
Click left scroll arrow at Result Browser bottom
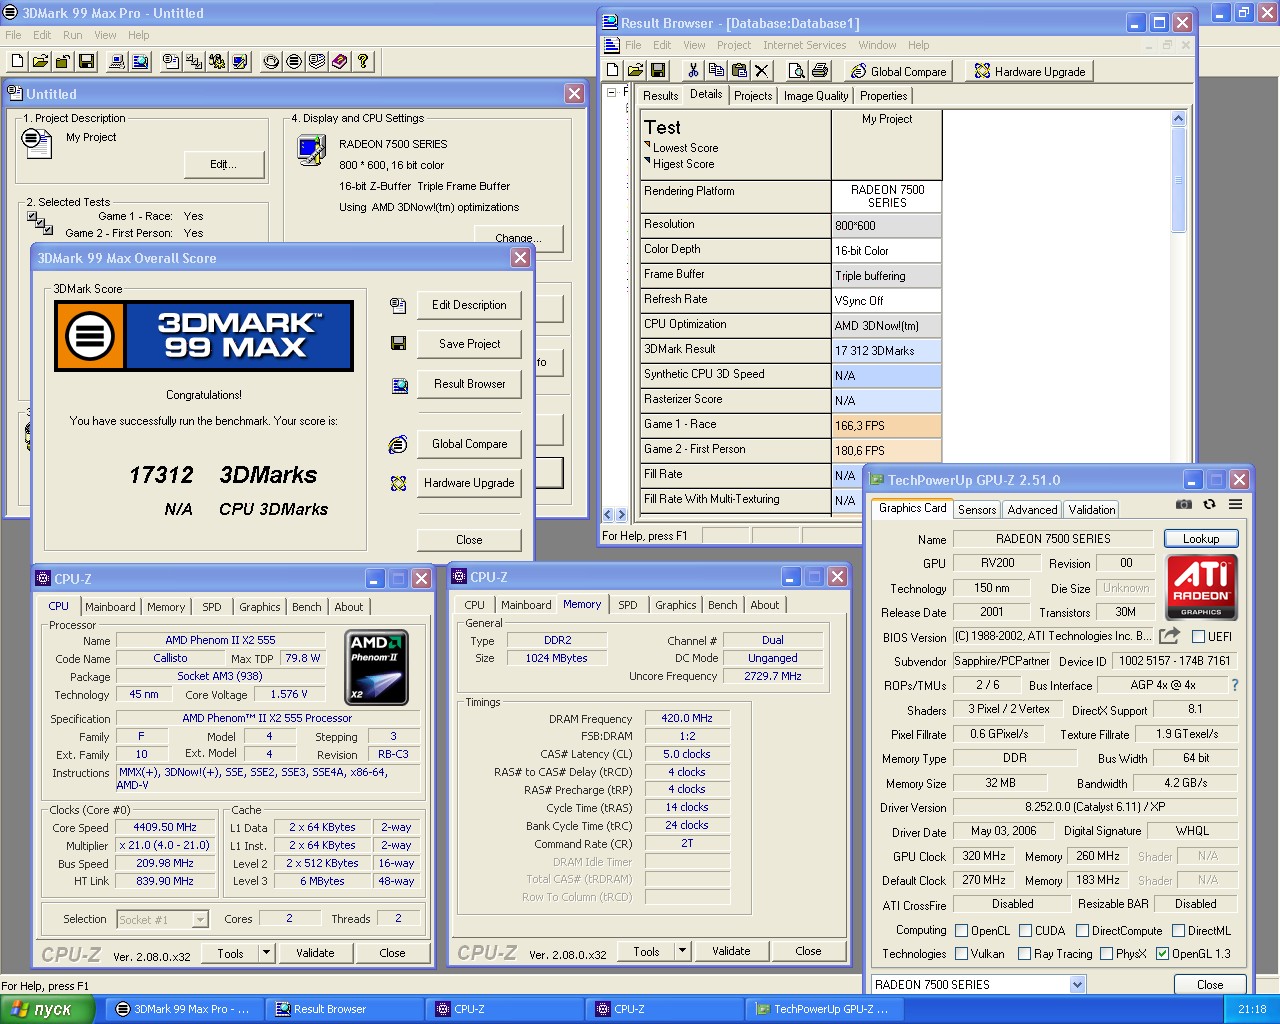click(x=608, y=515)
